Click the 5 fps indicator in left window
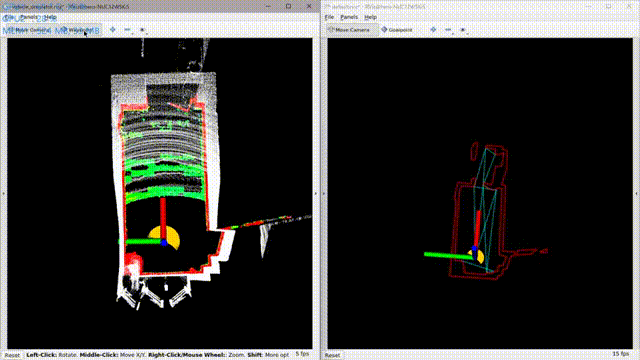The height and width of the screenshot is (360, 640). tap(302, 354)
